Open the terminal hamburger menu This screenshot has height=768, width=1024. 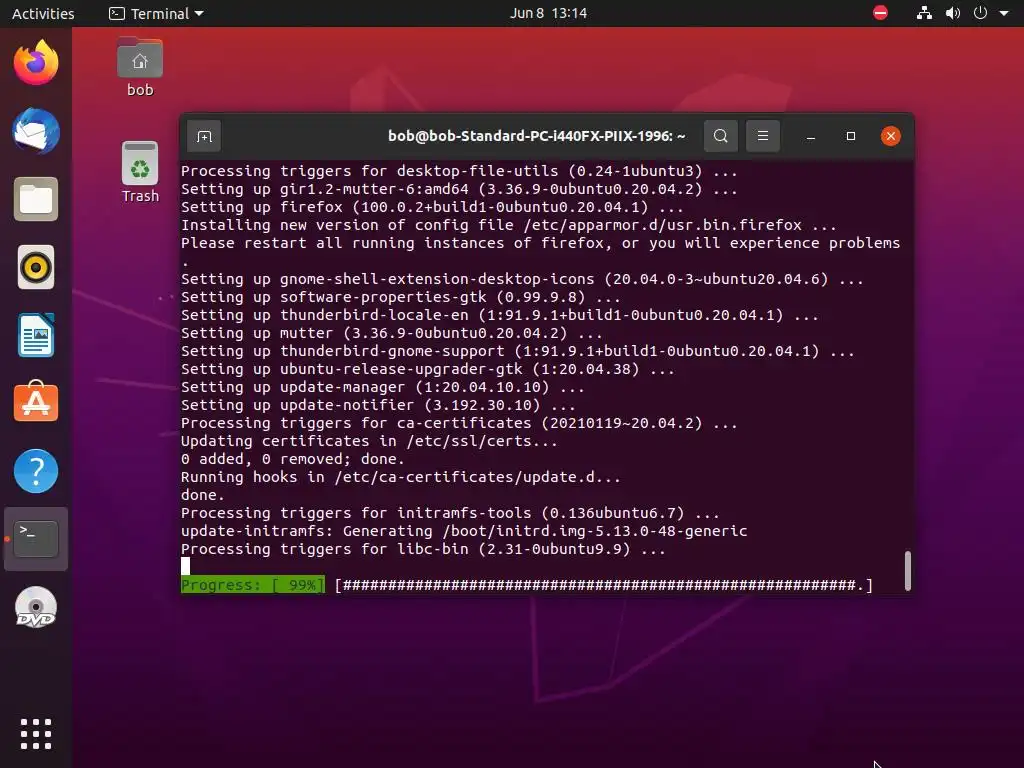(x=762, y=136)
